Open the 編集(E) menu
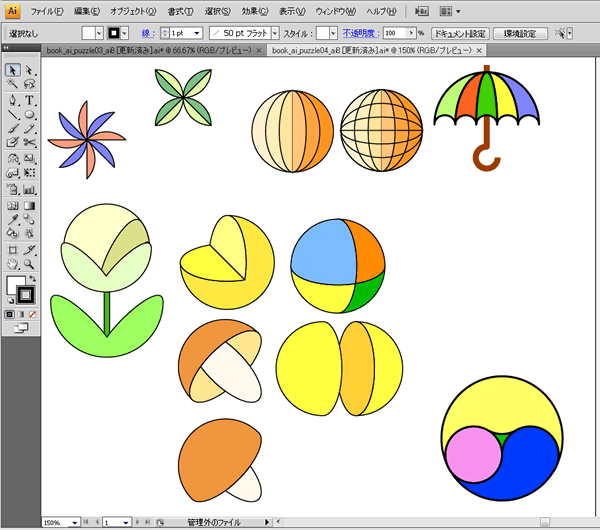Screen dimensions: 600x530 pos(87,11)
